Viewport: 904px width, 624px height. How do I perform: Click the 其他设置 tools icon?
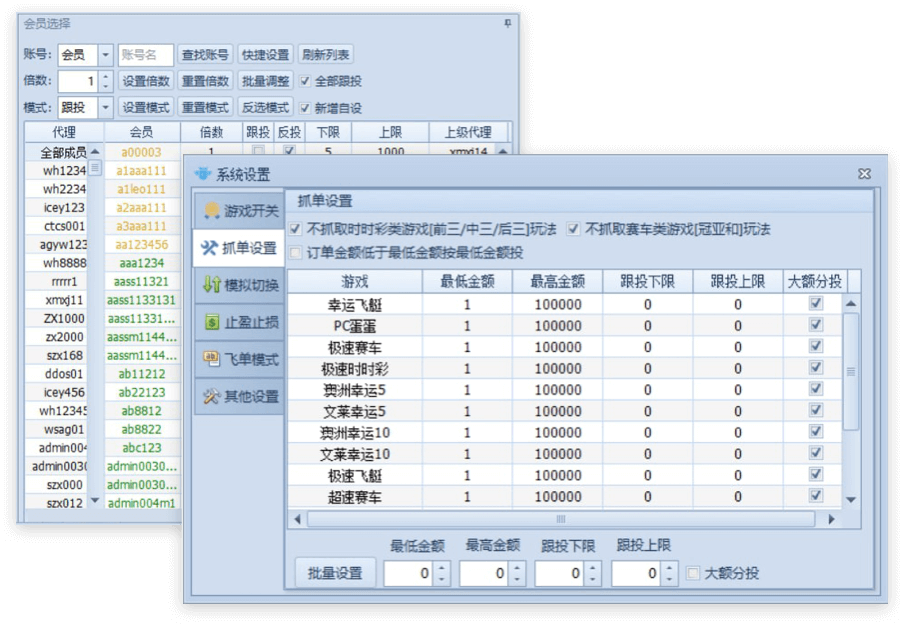click(x=211, y=397)
